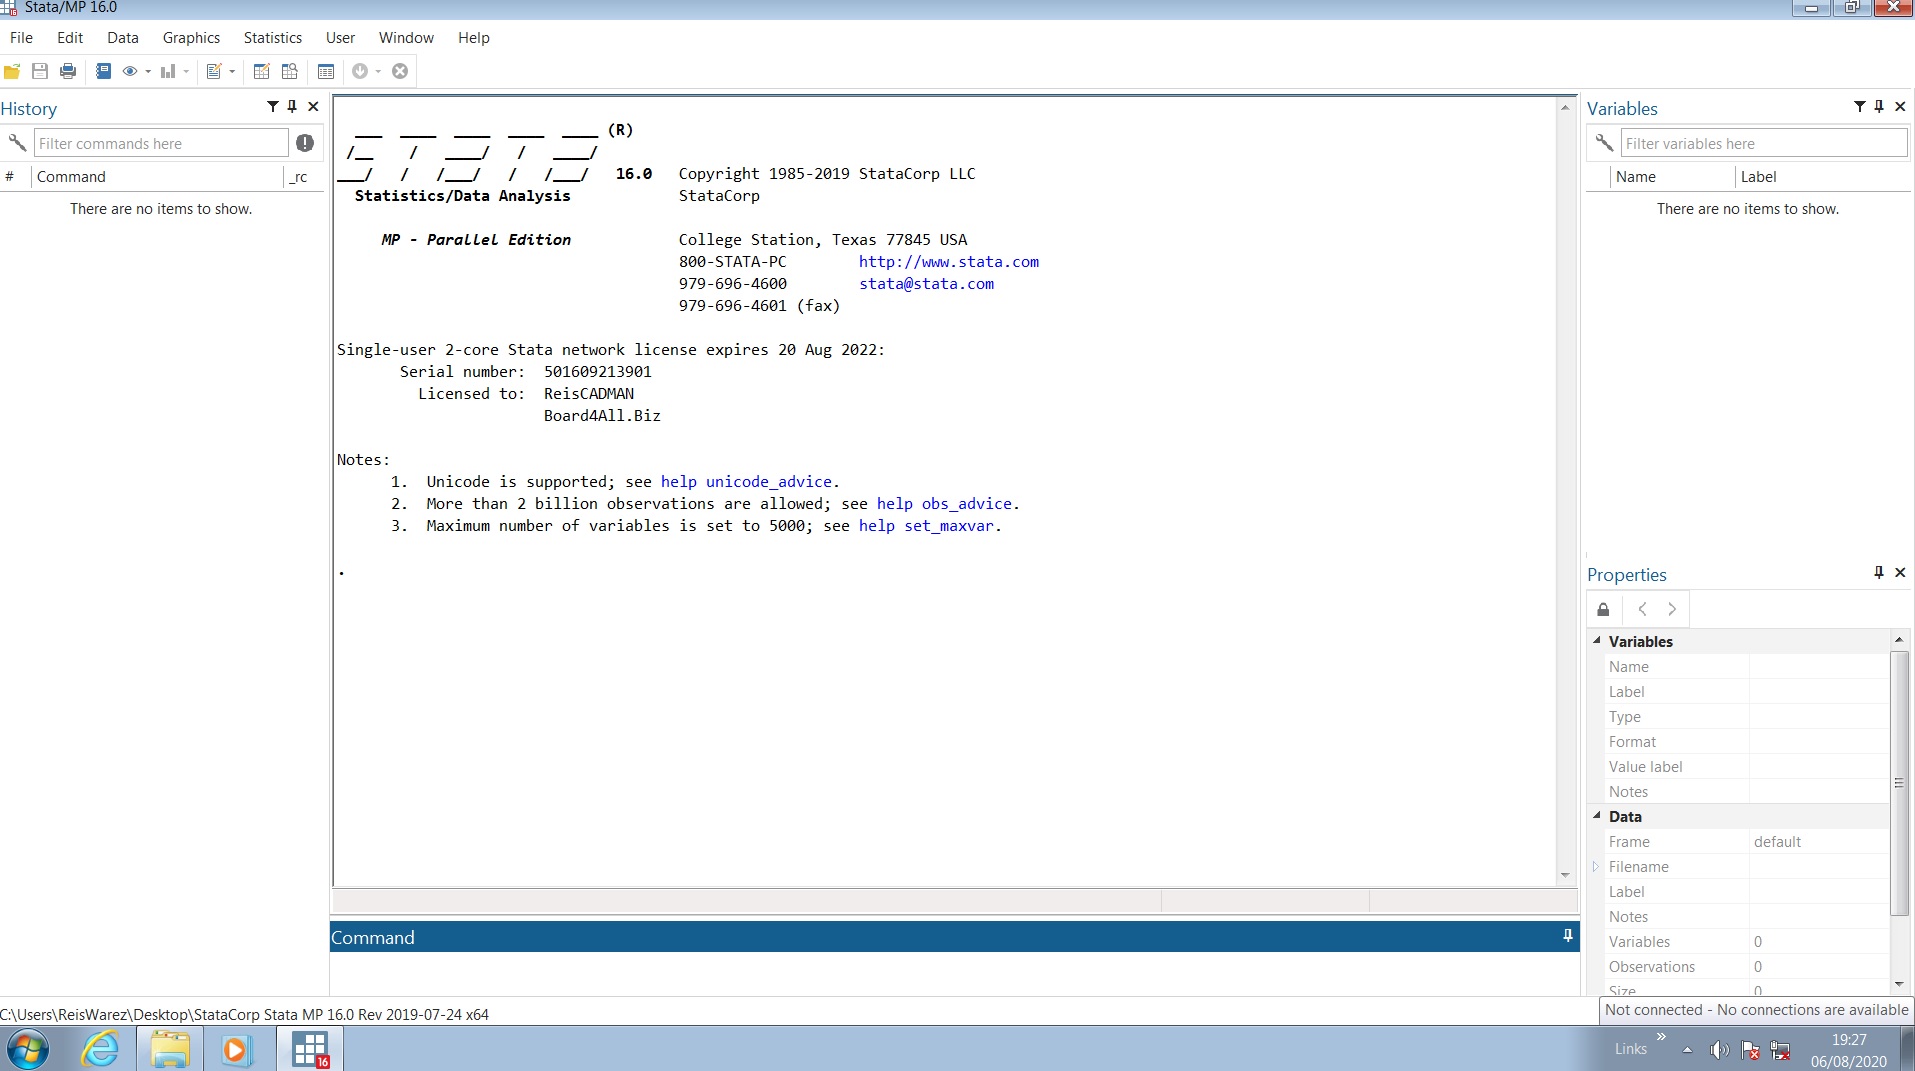The height and width of the screenshot is (1071, 1915).
Task: Collapse the Variables section in Properties
Action: pos(1597,641)
